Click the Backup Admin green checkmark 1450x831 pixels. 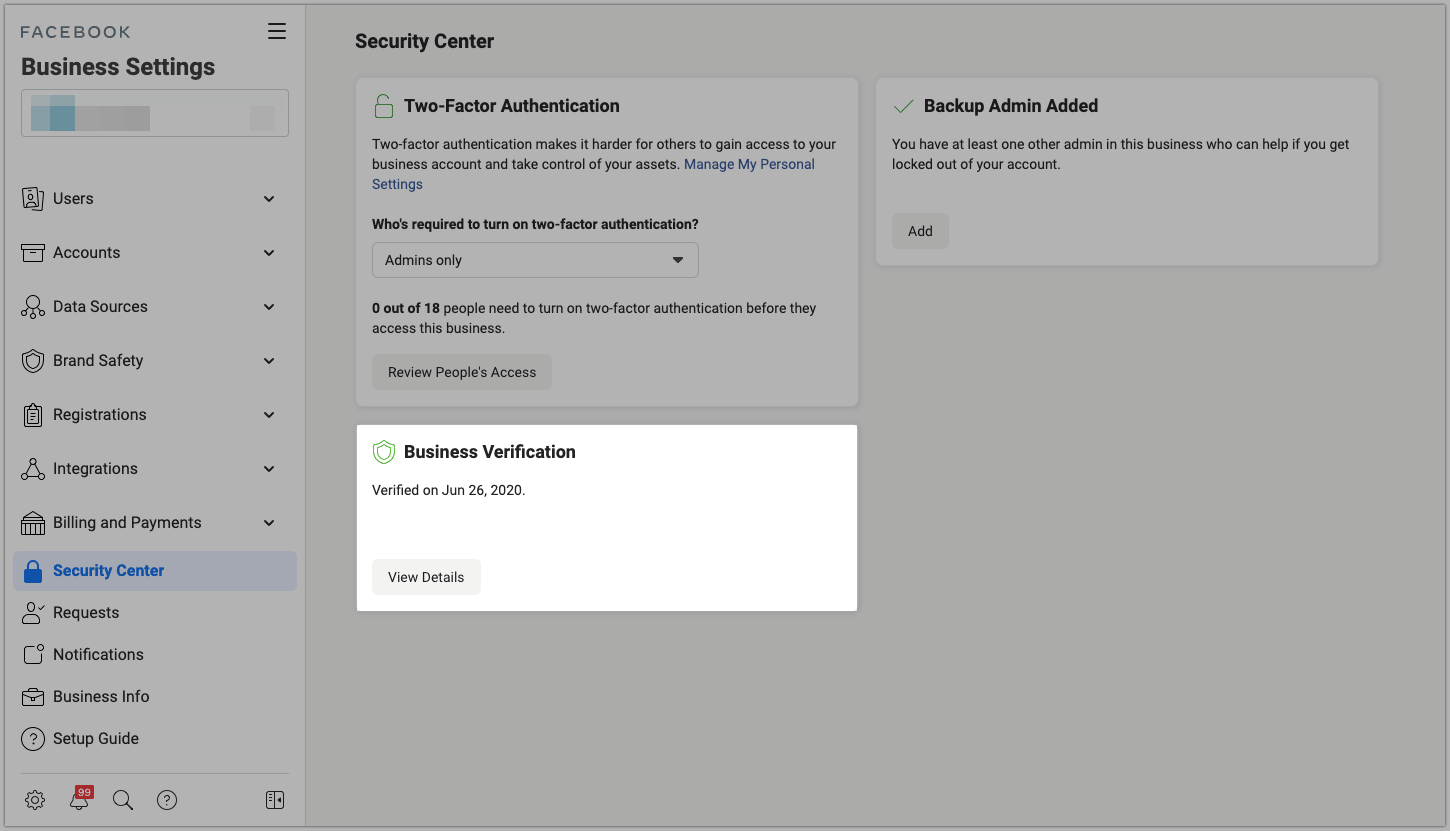[904, 106]
